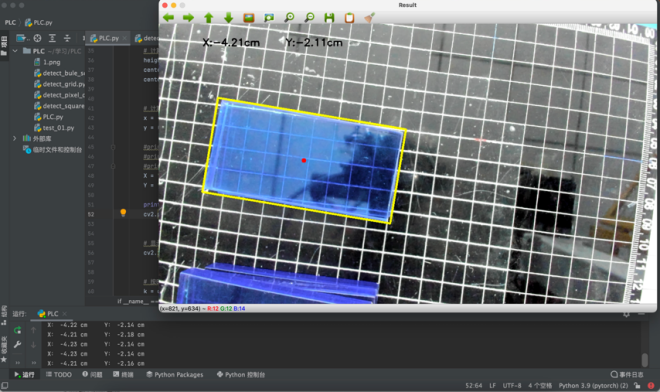Save the current image with the floppy icon
Viewport: 660px width, 392px height.
click(329, 17)
